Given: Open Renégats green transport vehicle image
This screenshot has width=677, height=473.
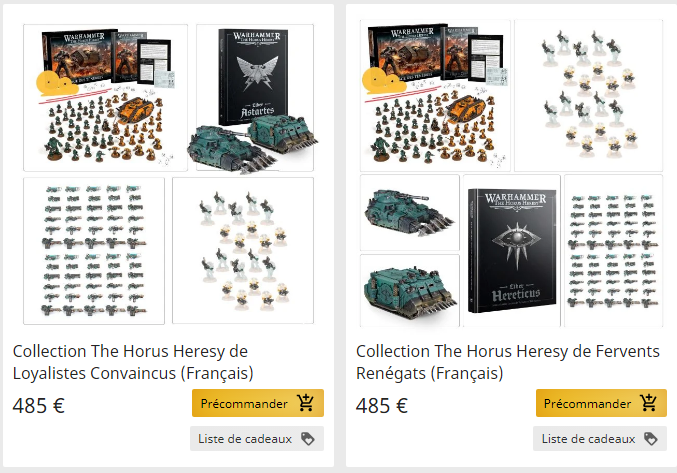Looking at the screenshot, I should click(x=410, y=290).
